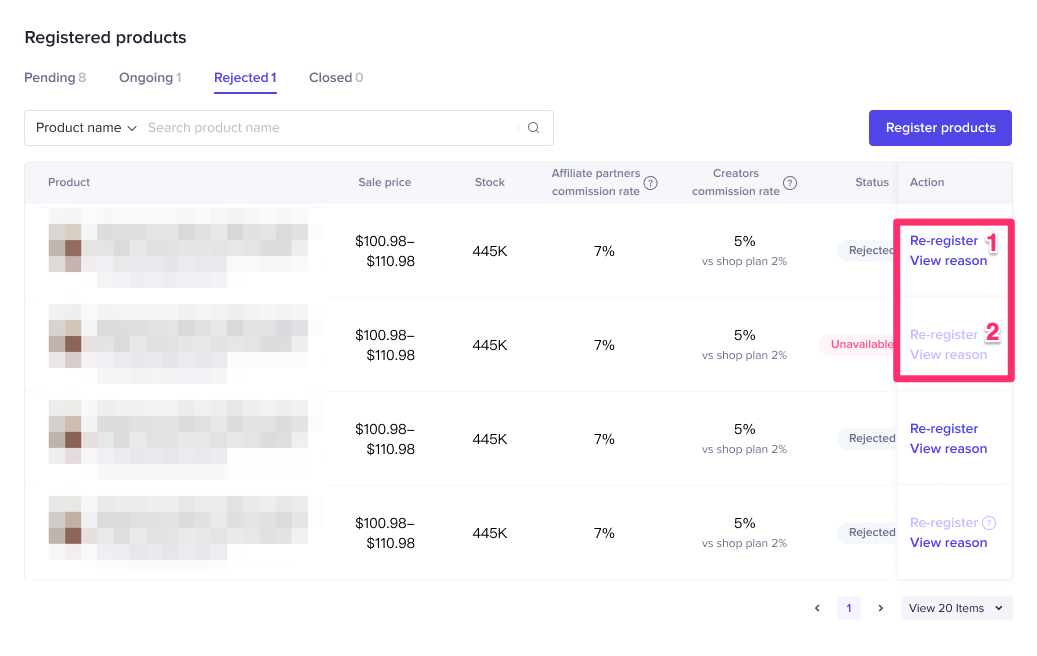Click the search magnifier icon
Viewport: 1037px width, 656px height.
click(533, 128)
